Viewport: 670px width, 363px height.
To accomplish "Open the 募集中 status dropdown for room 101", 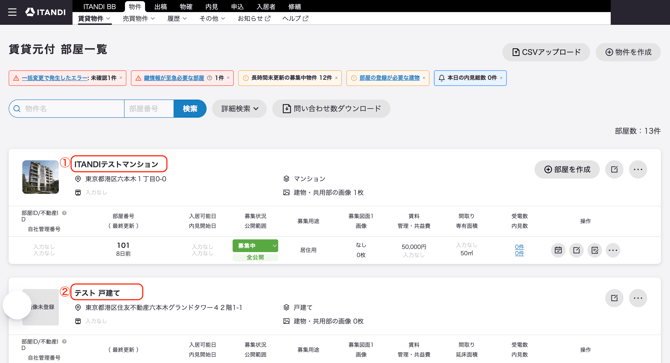I will (x=255, y=246).
